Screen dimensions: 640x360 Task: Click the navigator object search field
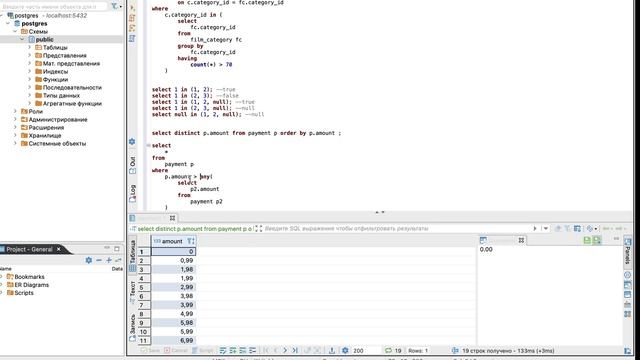(54, 7)
